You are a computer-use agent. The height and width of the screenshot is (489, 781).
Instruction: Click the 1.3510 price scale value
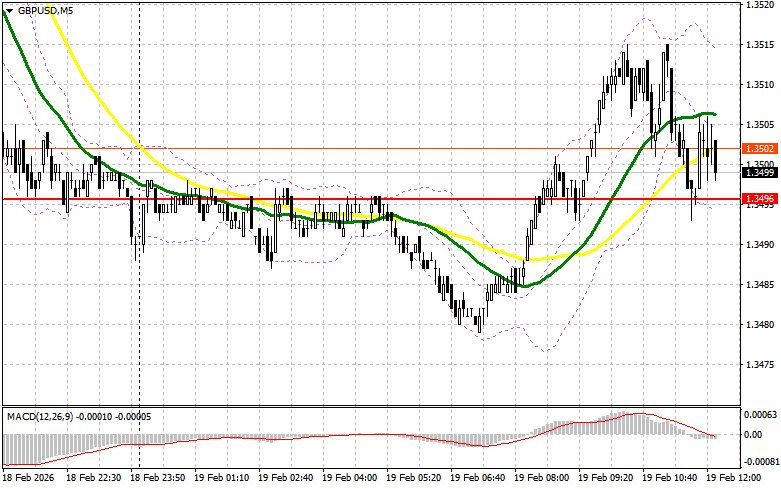[x=760, y=85]
